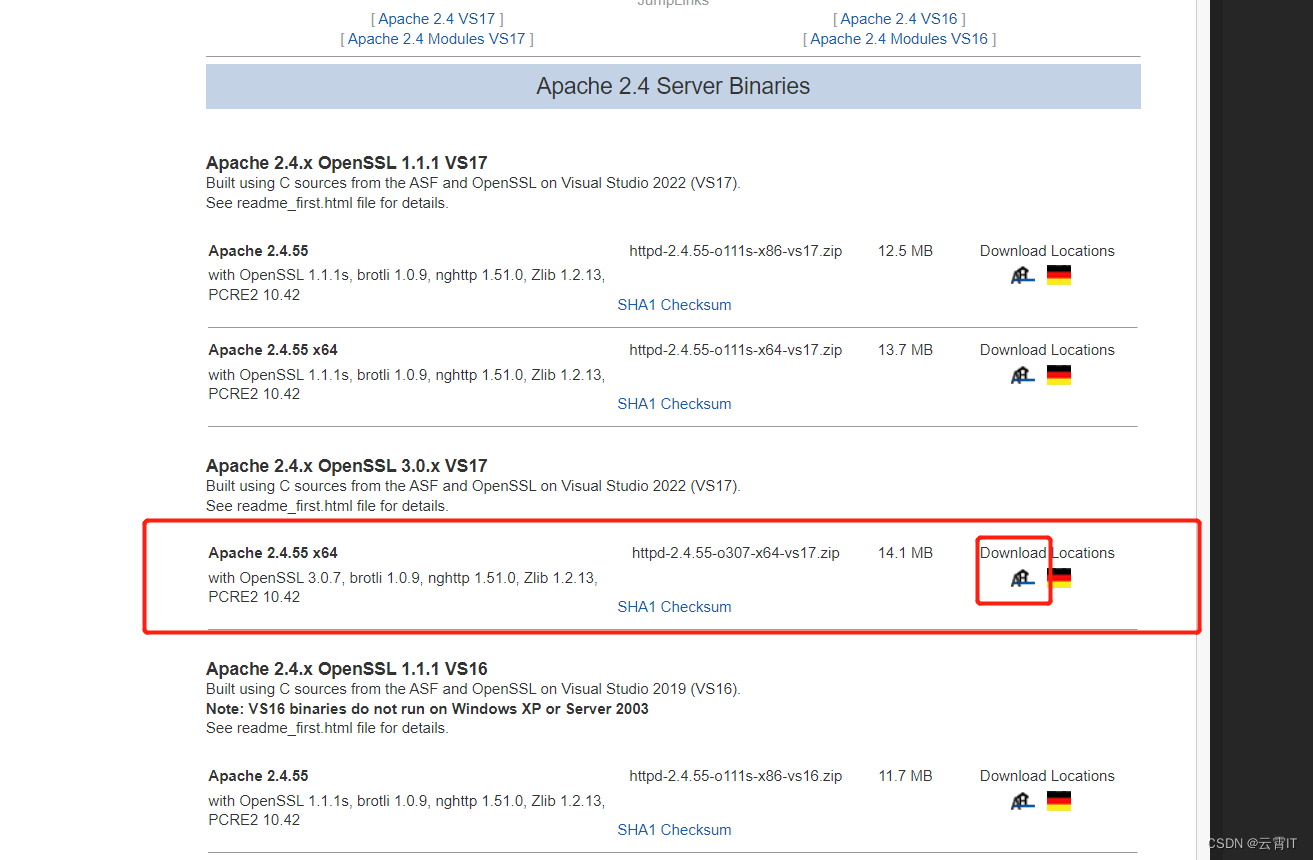The image size is (1313, 860).
Task: Click the httpd-2.4.55-o307-x64-vs17.zip filename
Action: (x=736, y=552)
